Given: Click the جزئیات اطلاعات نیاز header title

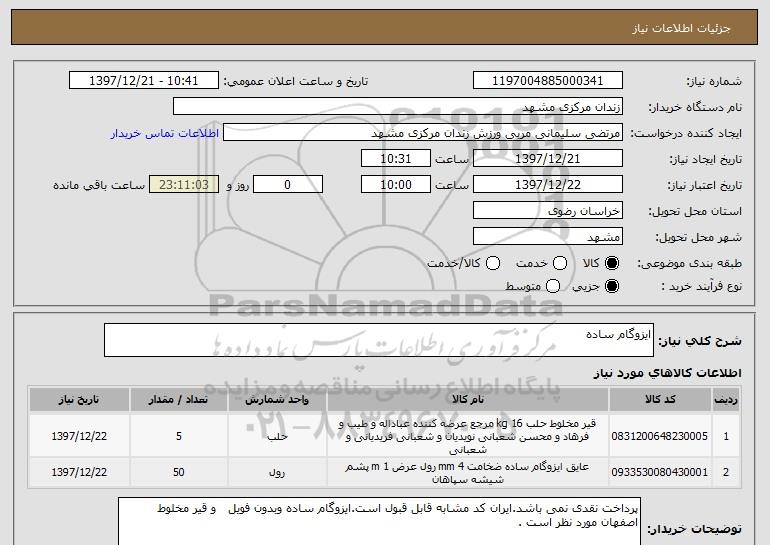Looking at the screenshot, I should coord(681,28).
